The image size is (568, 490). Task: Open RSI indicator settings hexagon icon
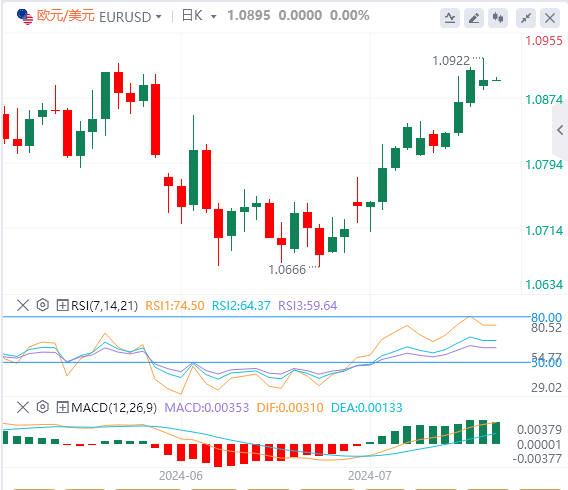tap(43, 305)
